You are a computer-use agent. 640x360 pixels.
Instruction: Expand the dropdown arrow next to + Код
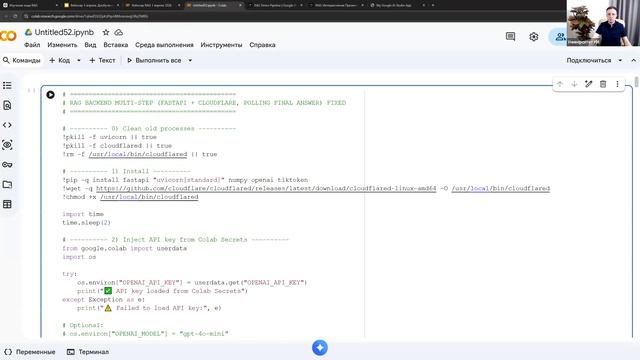(79, 60)
